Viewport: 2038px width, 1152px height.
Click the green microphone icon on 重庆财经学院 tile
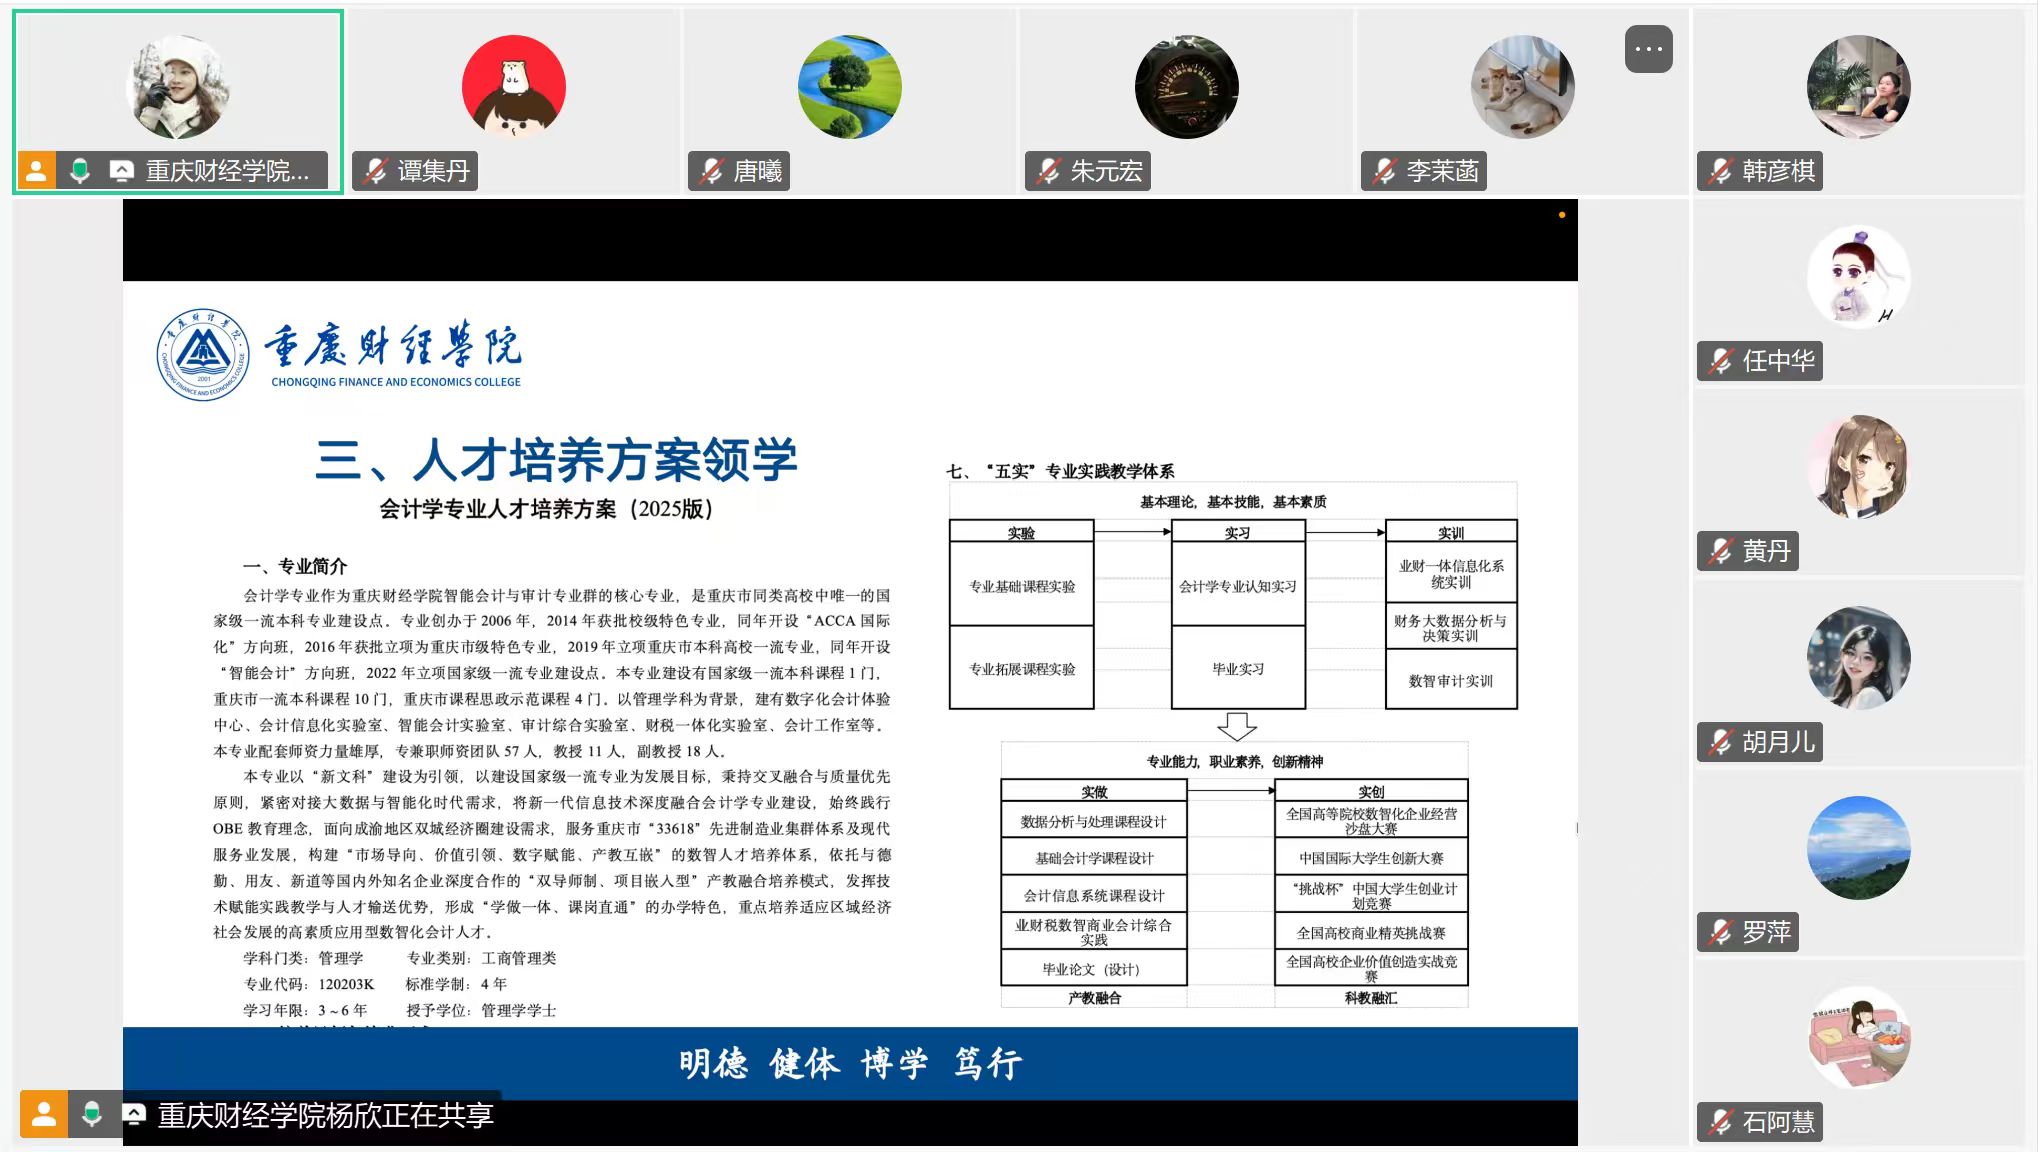(x=80, y=171)
